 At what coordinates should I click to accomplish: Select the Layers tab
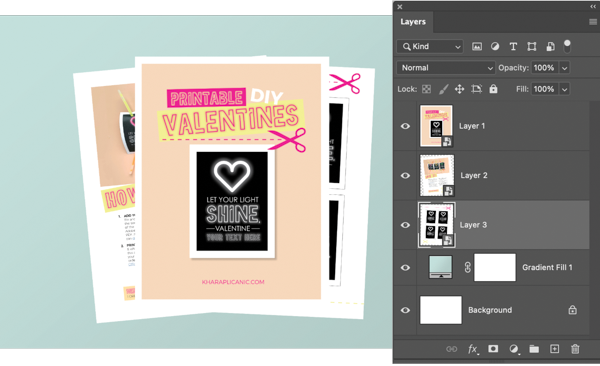point(413,22)
